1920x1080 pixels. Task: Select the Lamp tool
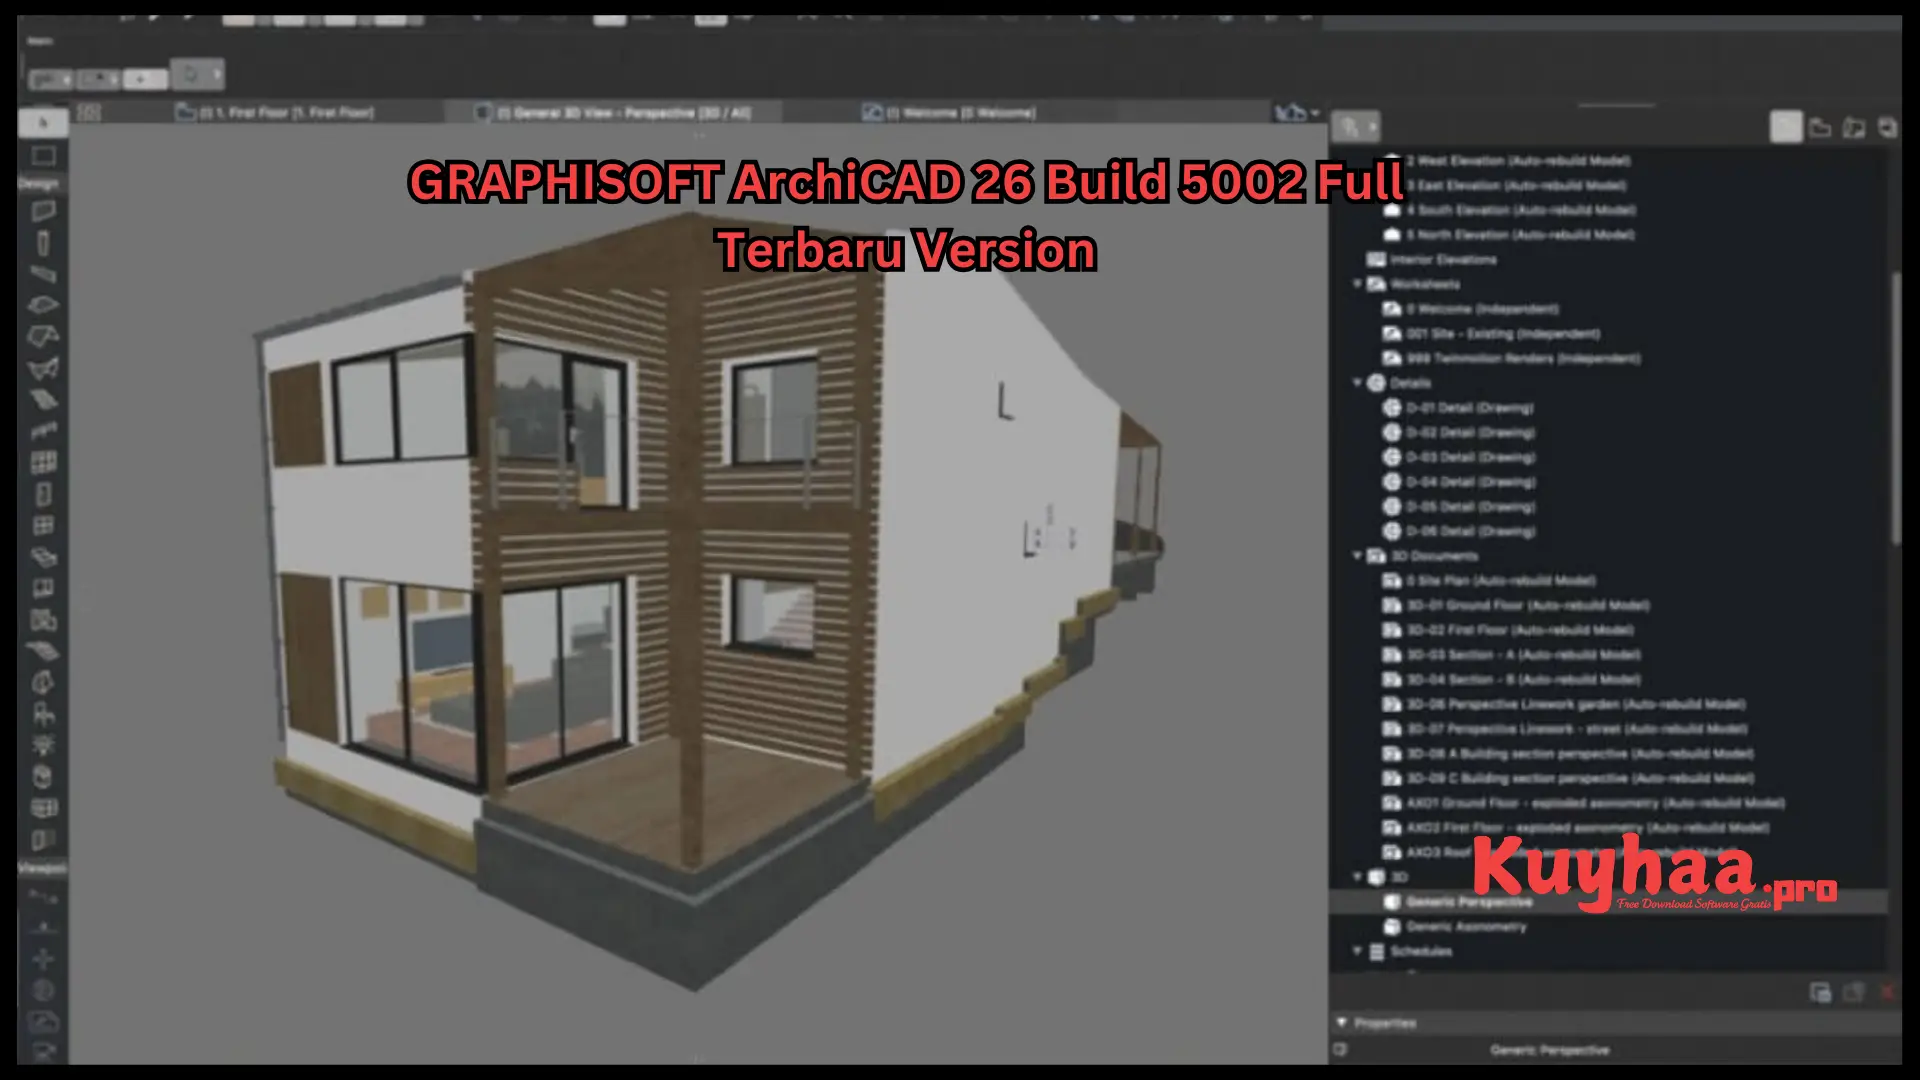coord(43,746)
